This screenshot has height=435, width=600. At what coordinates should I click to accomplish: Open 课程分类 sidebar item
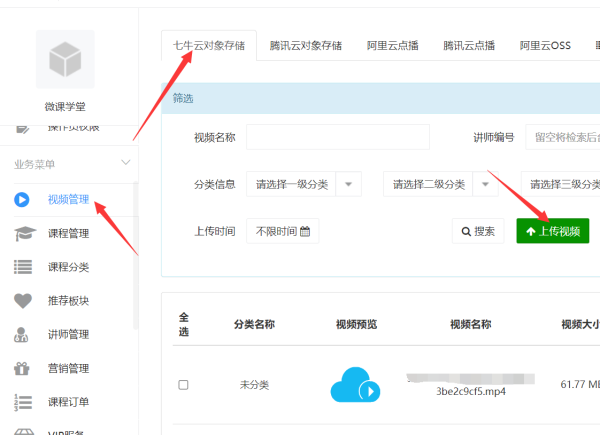(x=68, y=267)
